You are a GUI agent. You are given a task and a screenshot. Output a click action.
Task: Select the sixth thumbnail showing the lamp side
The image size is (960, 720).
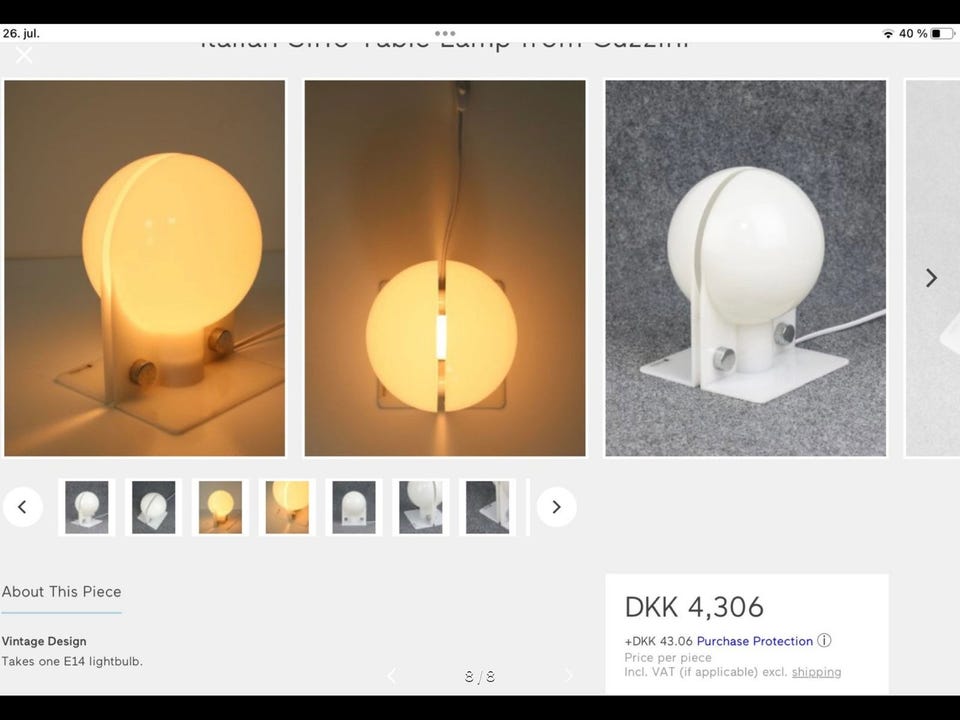[x=421, y=507]
